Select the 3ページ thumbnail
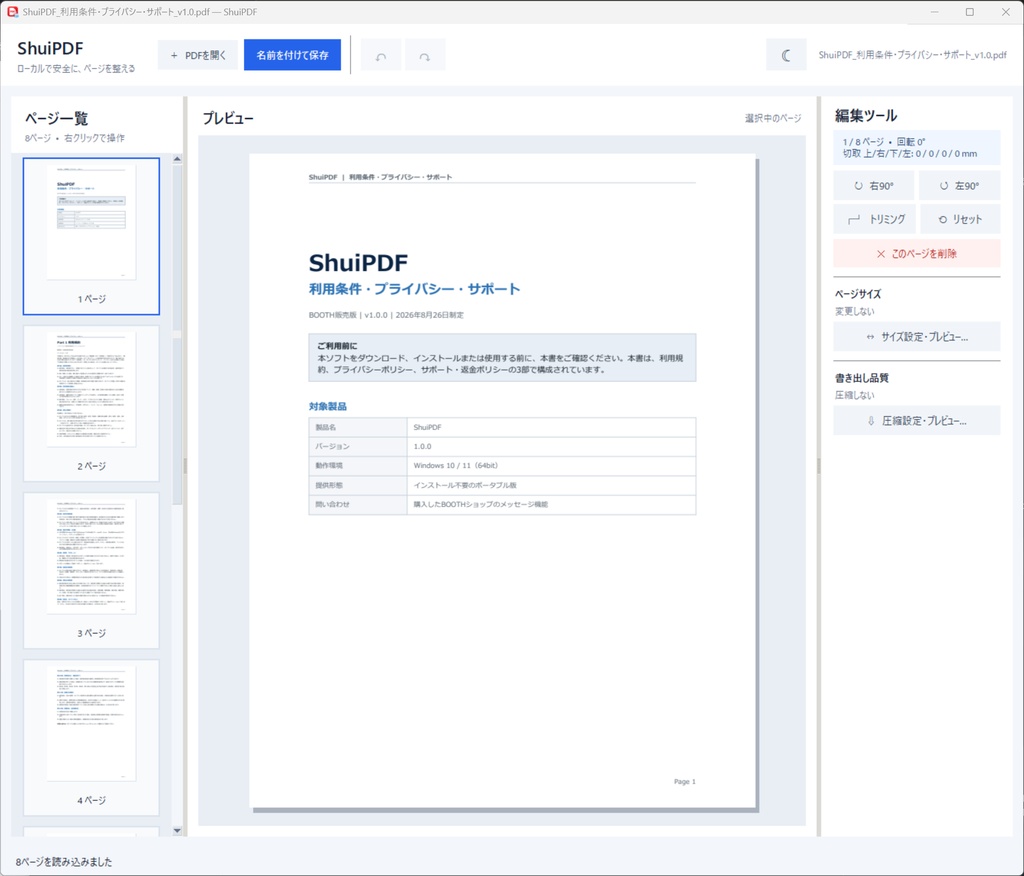Viewport: 1024px width, 876px height. [x=91, y=571]
